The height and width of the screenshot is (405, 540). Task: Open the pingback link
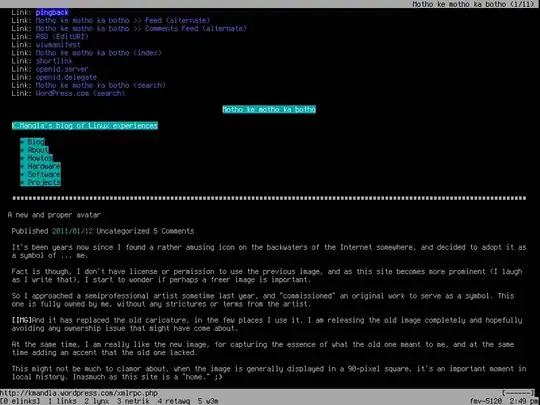52,12
